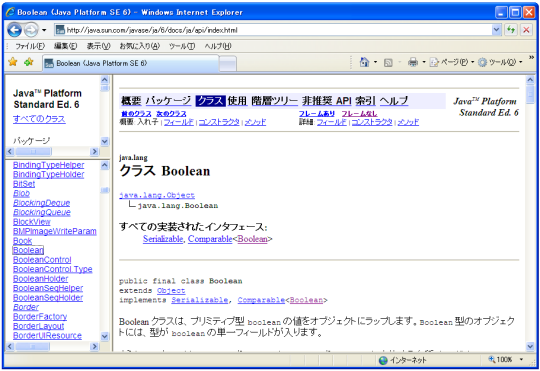
Task: Open the ヘルプ menu
Action: tap(218, 46)
